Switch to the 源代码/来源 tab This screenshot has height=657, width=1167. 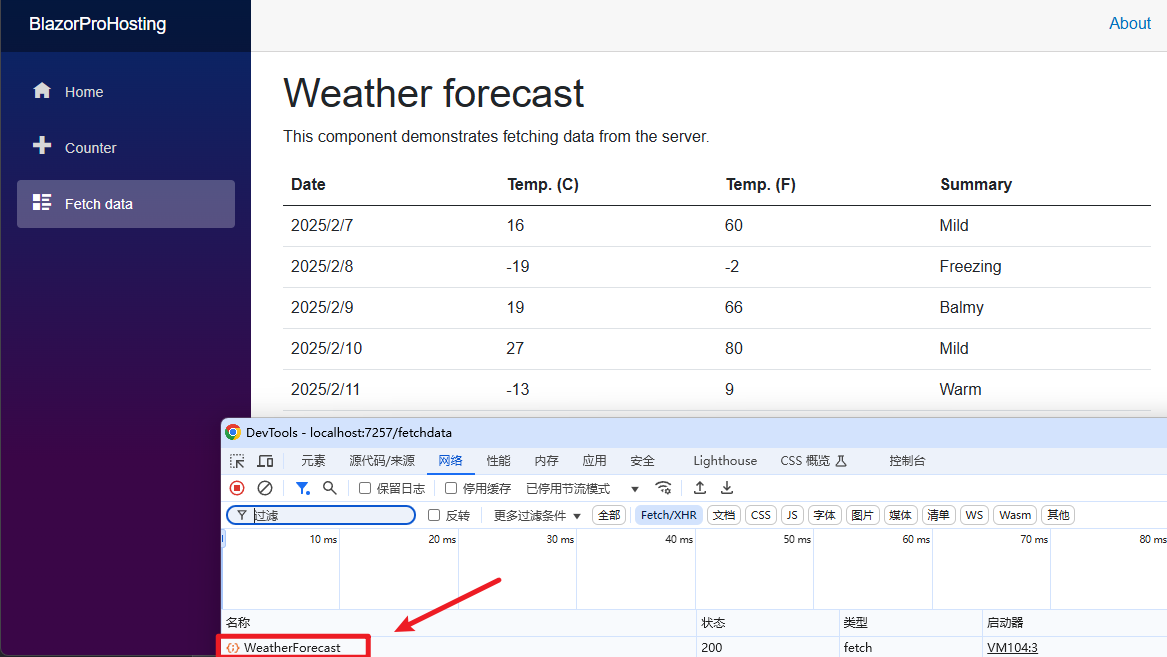pos(382,461)
